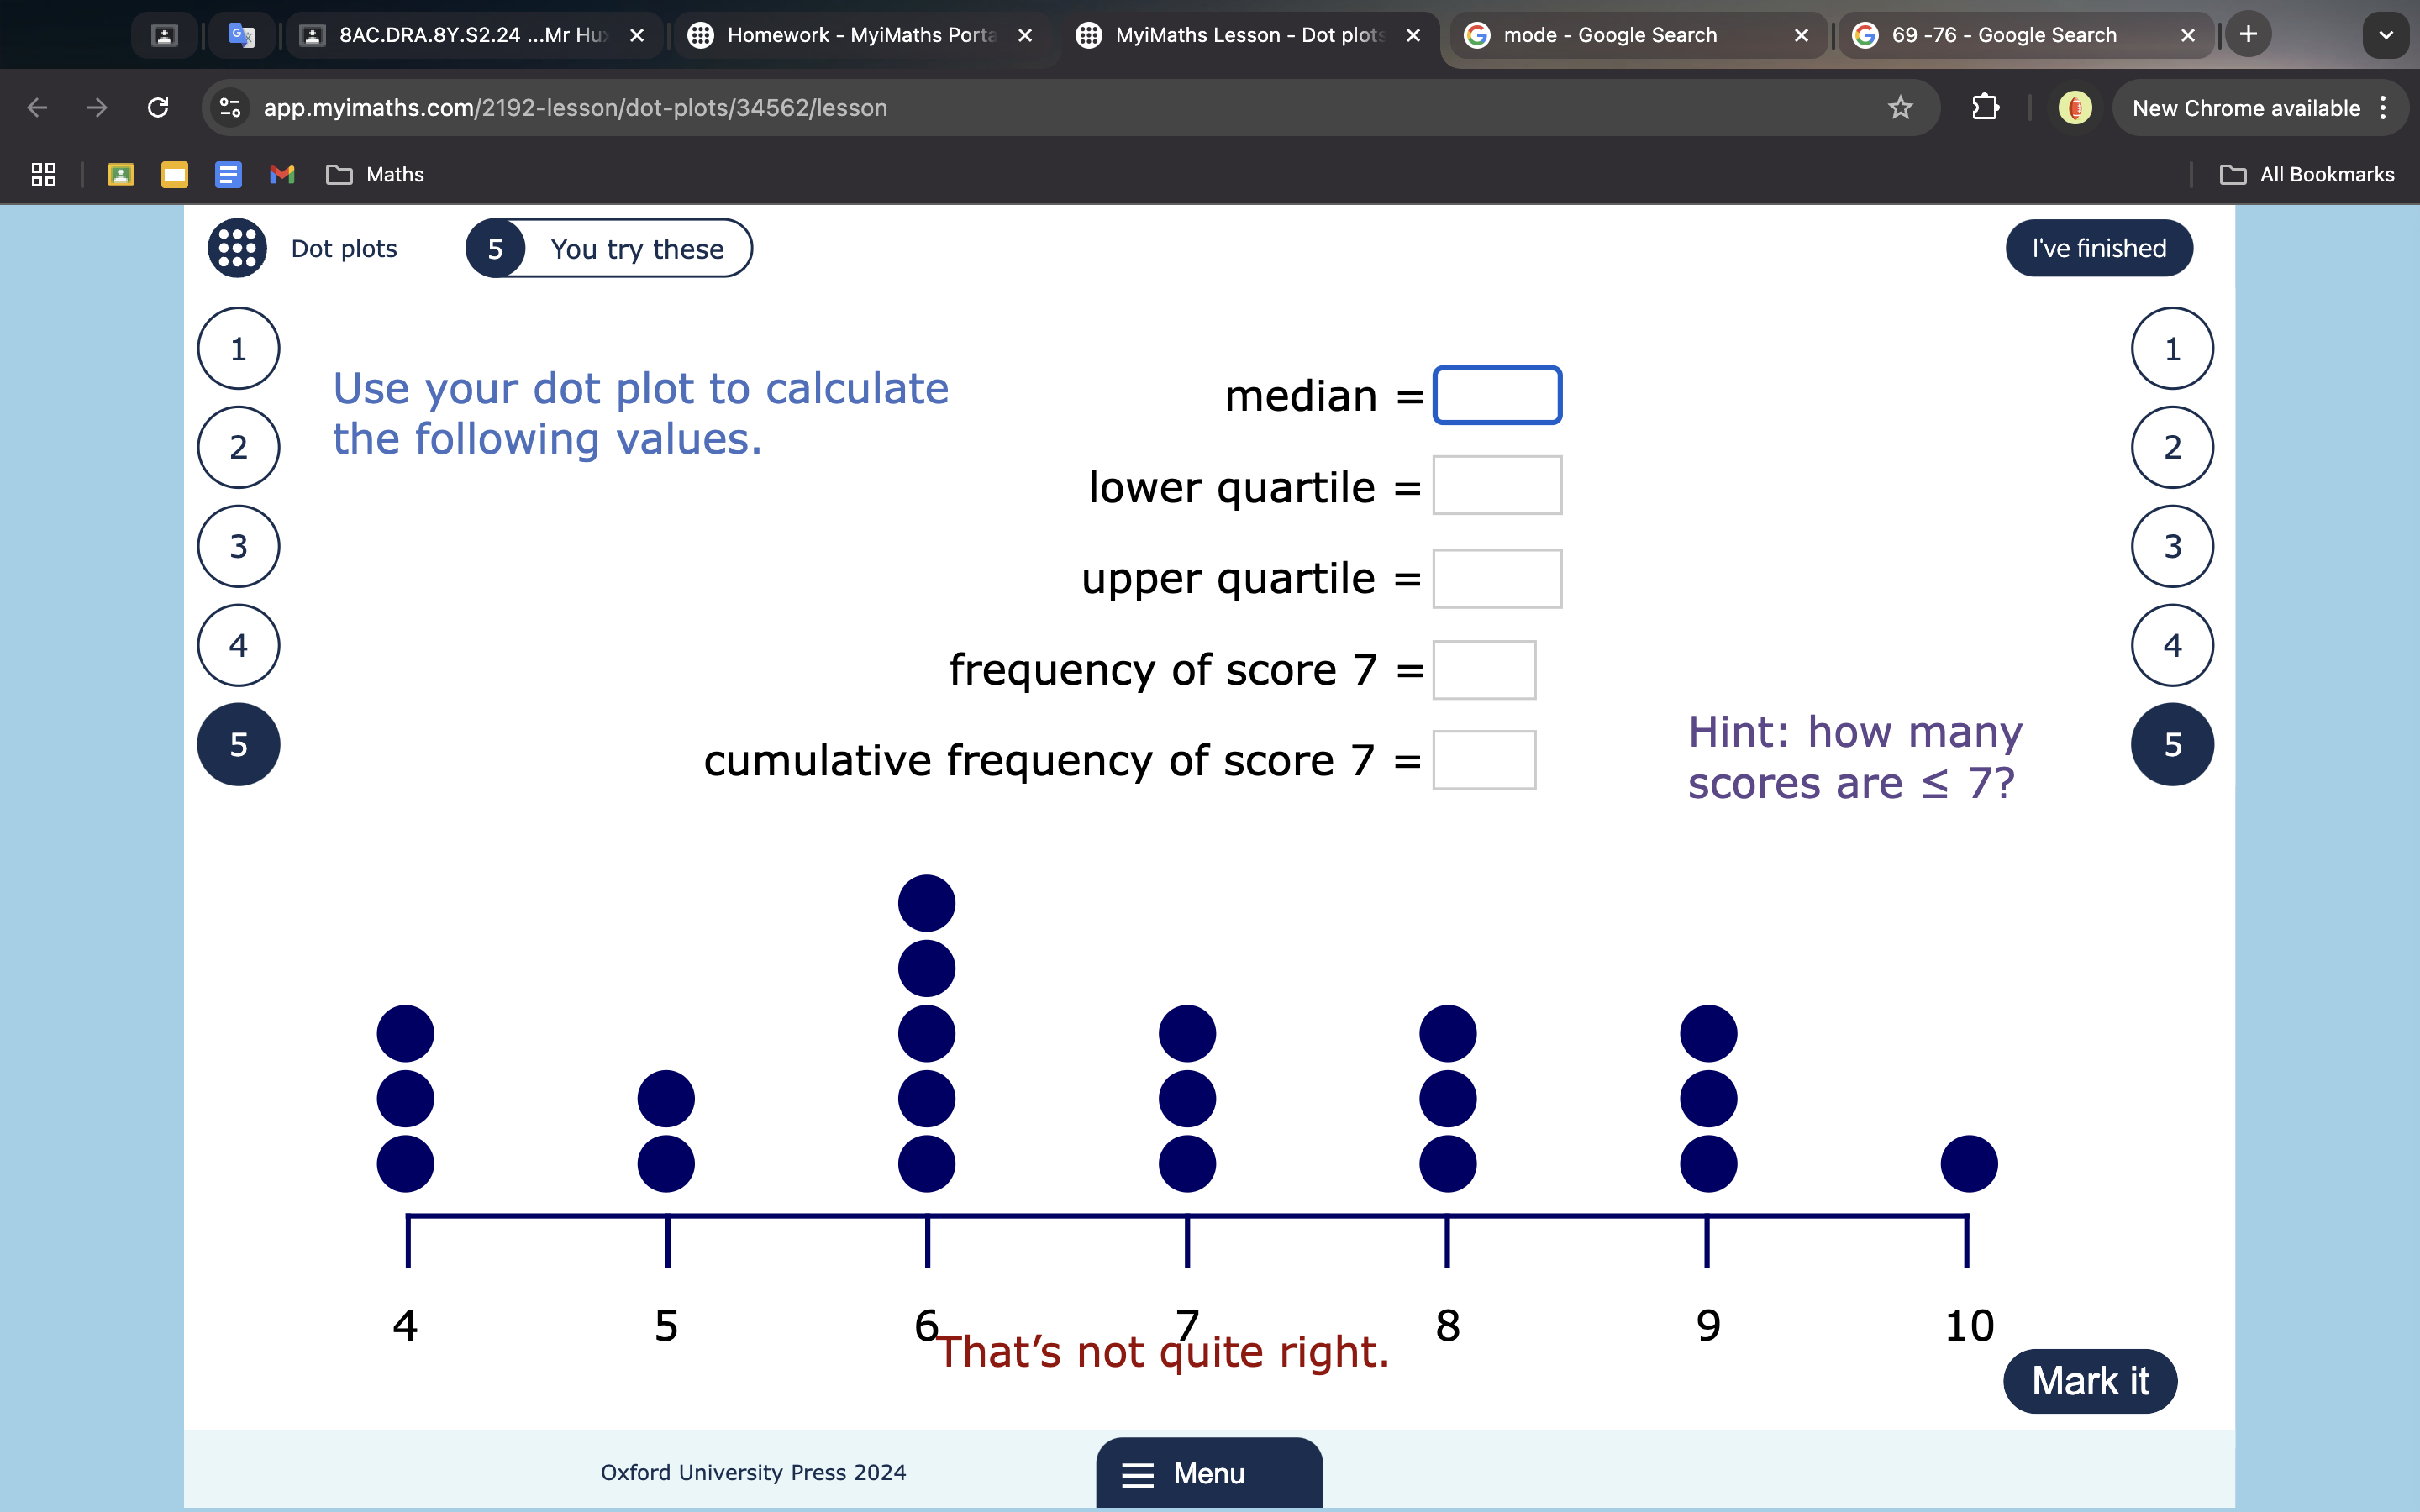The width and height of the screenshot is (2420, 1512).
Task: Reload the current page
Action: [158, 107]
